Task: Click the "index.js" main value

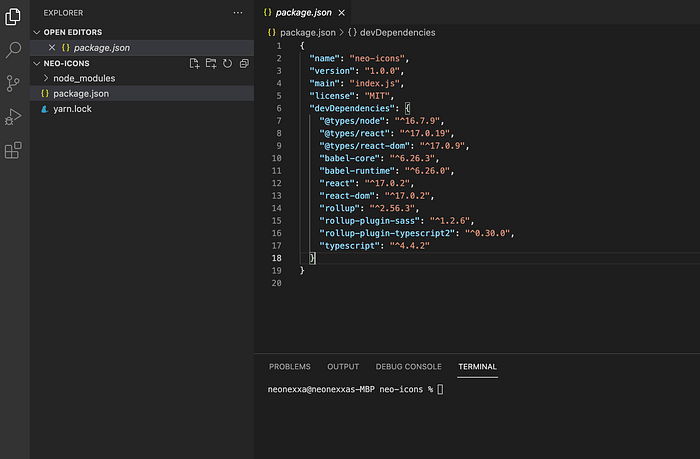Action: (x=374, y=83)
